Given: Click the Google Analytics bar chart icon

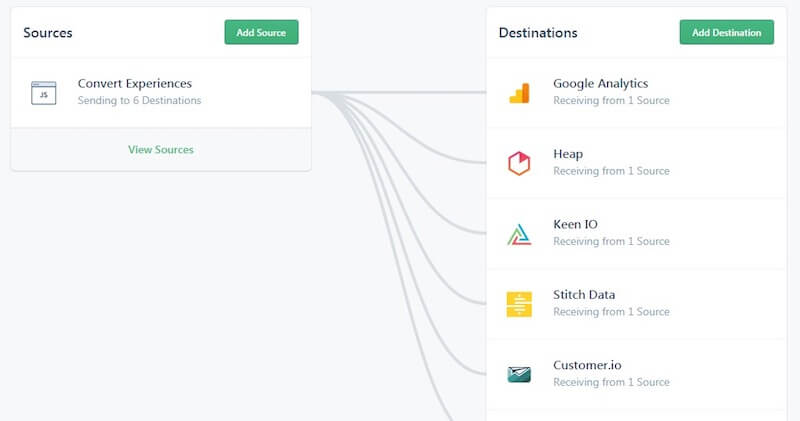Looking at the screenshot, I should pos(518,93).
